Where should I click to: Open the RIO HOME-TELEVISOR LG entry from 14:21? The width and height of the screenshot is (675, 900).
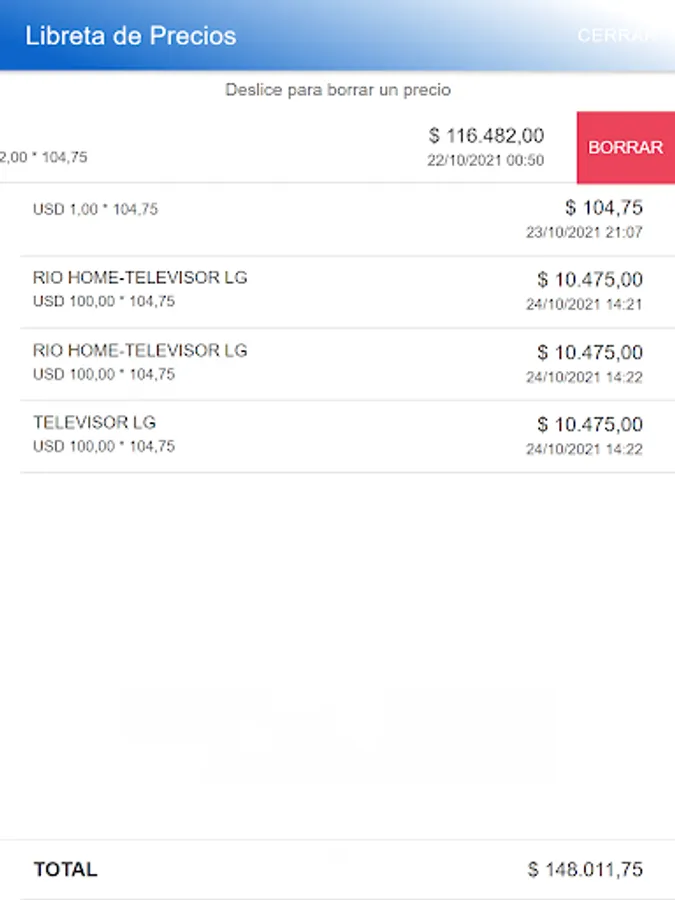pyautogui.click(x=140, y=277)
